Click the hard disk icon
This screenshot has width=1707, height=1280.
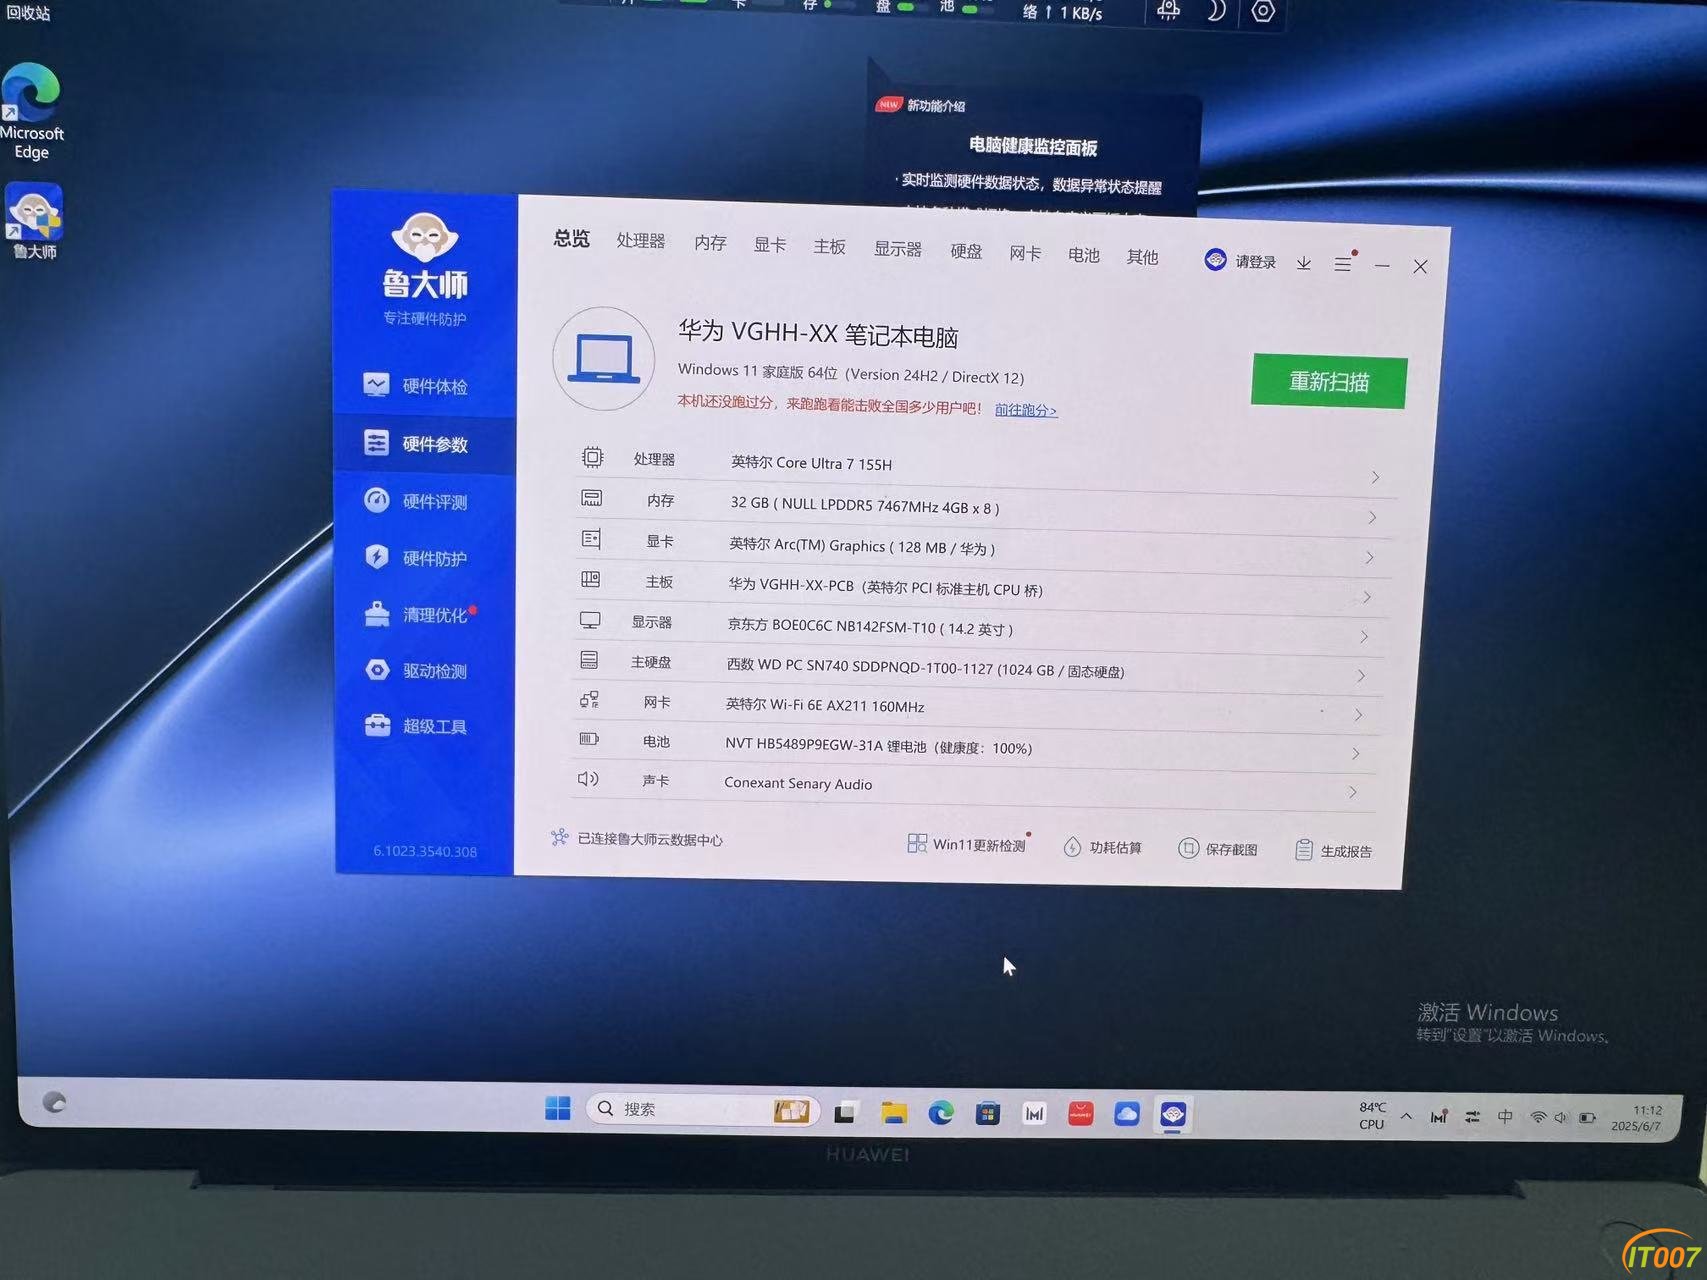point(589,660)
